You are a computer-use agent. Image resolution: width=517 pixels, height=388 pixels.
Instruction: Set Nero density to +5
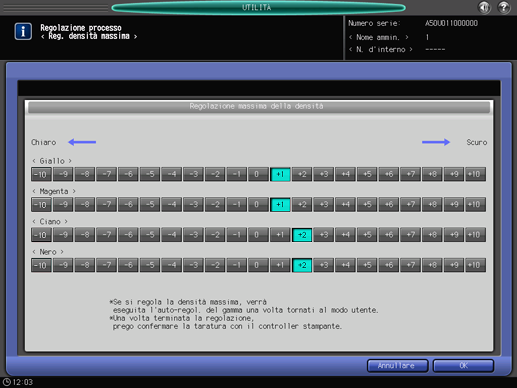click(367, 265)
